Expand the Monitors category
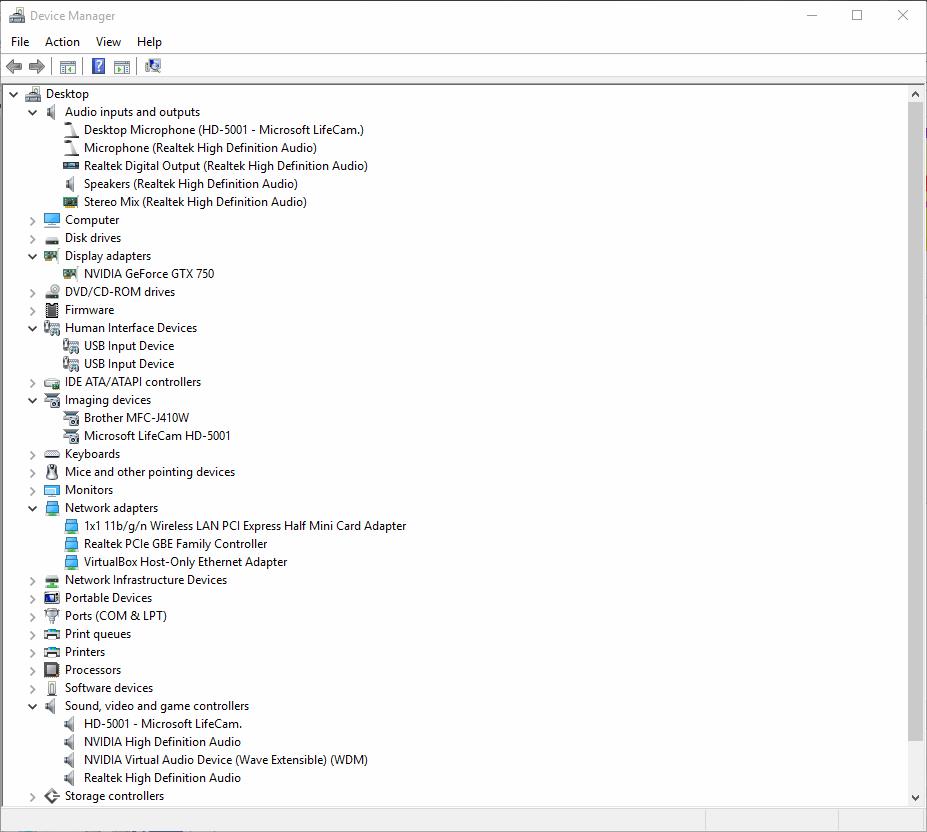927x832 pixels. [x=33, y=490]
